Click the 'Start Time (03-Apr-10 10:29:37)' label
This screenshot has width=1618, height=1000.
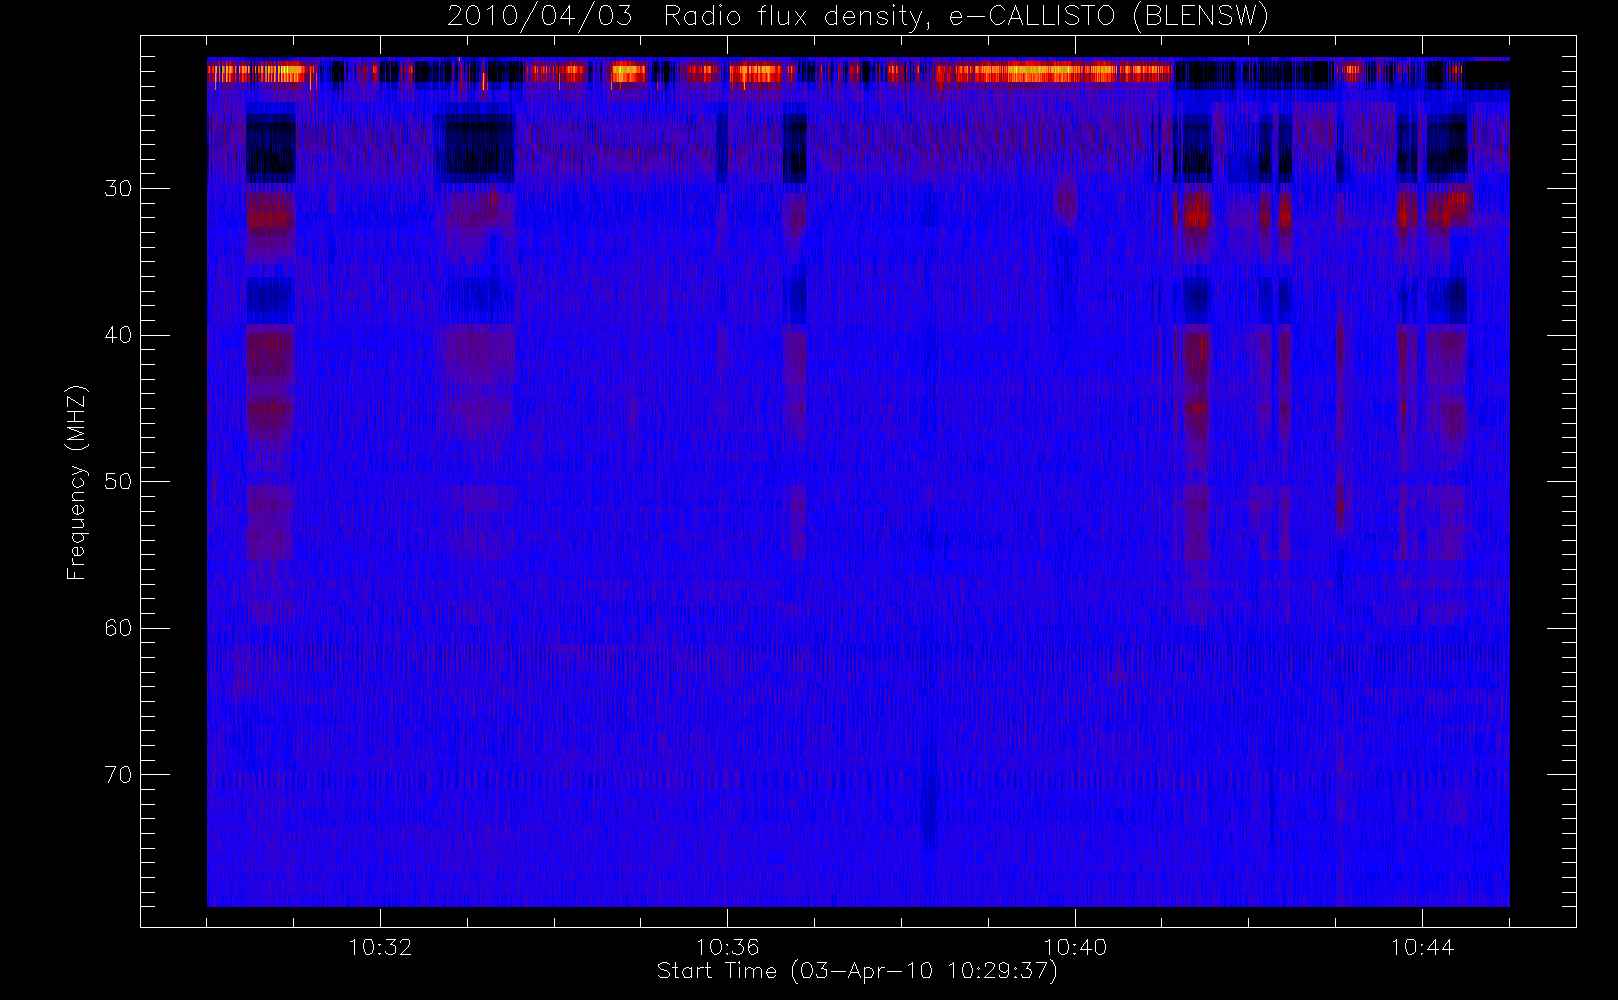coord(857,971)
